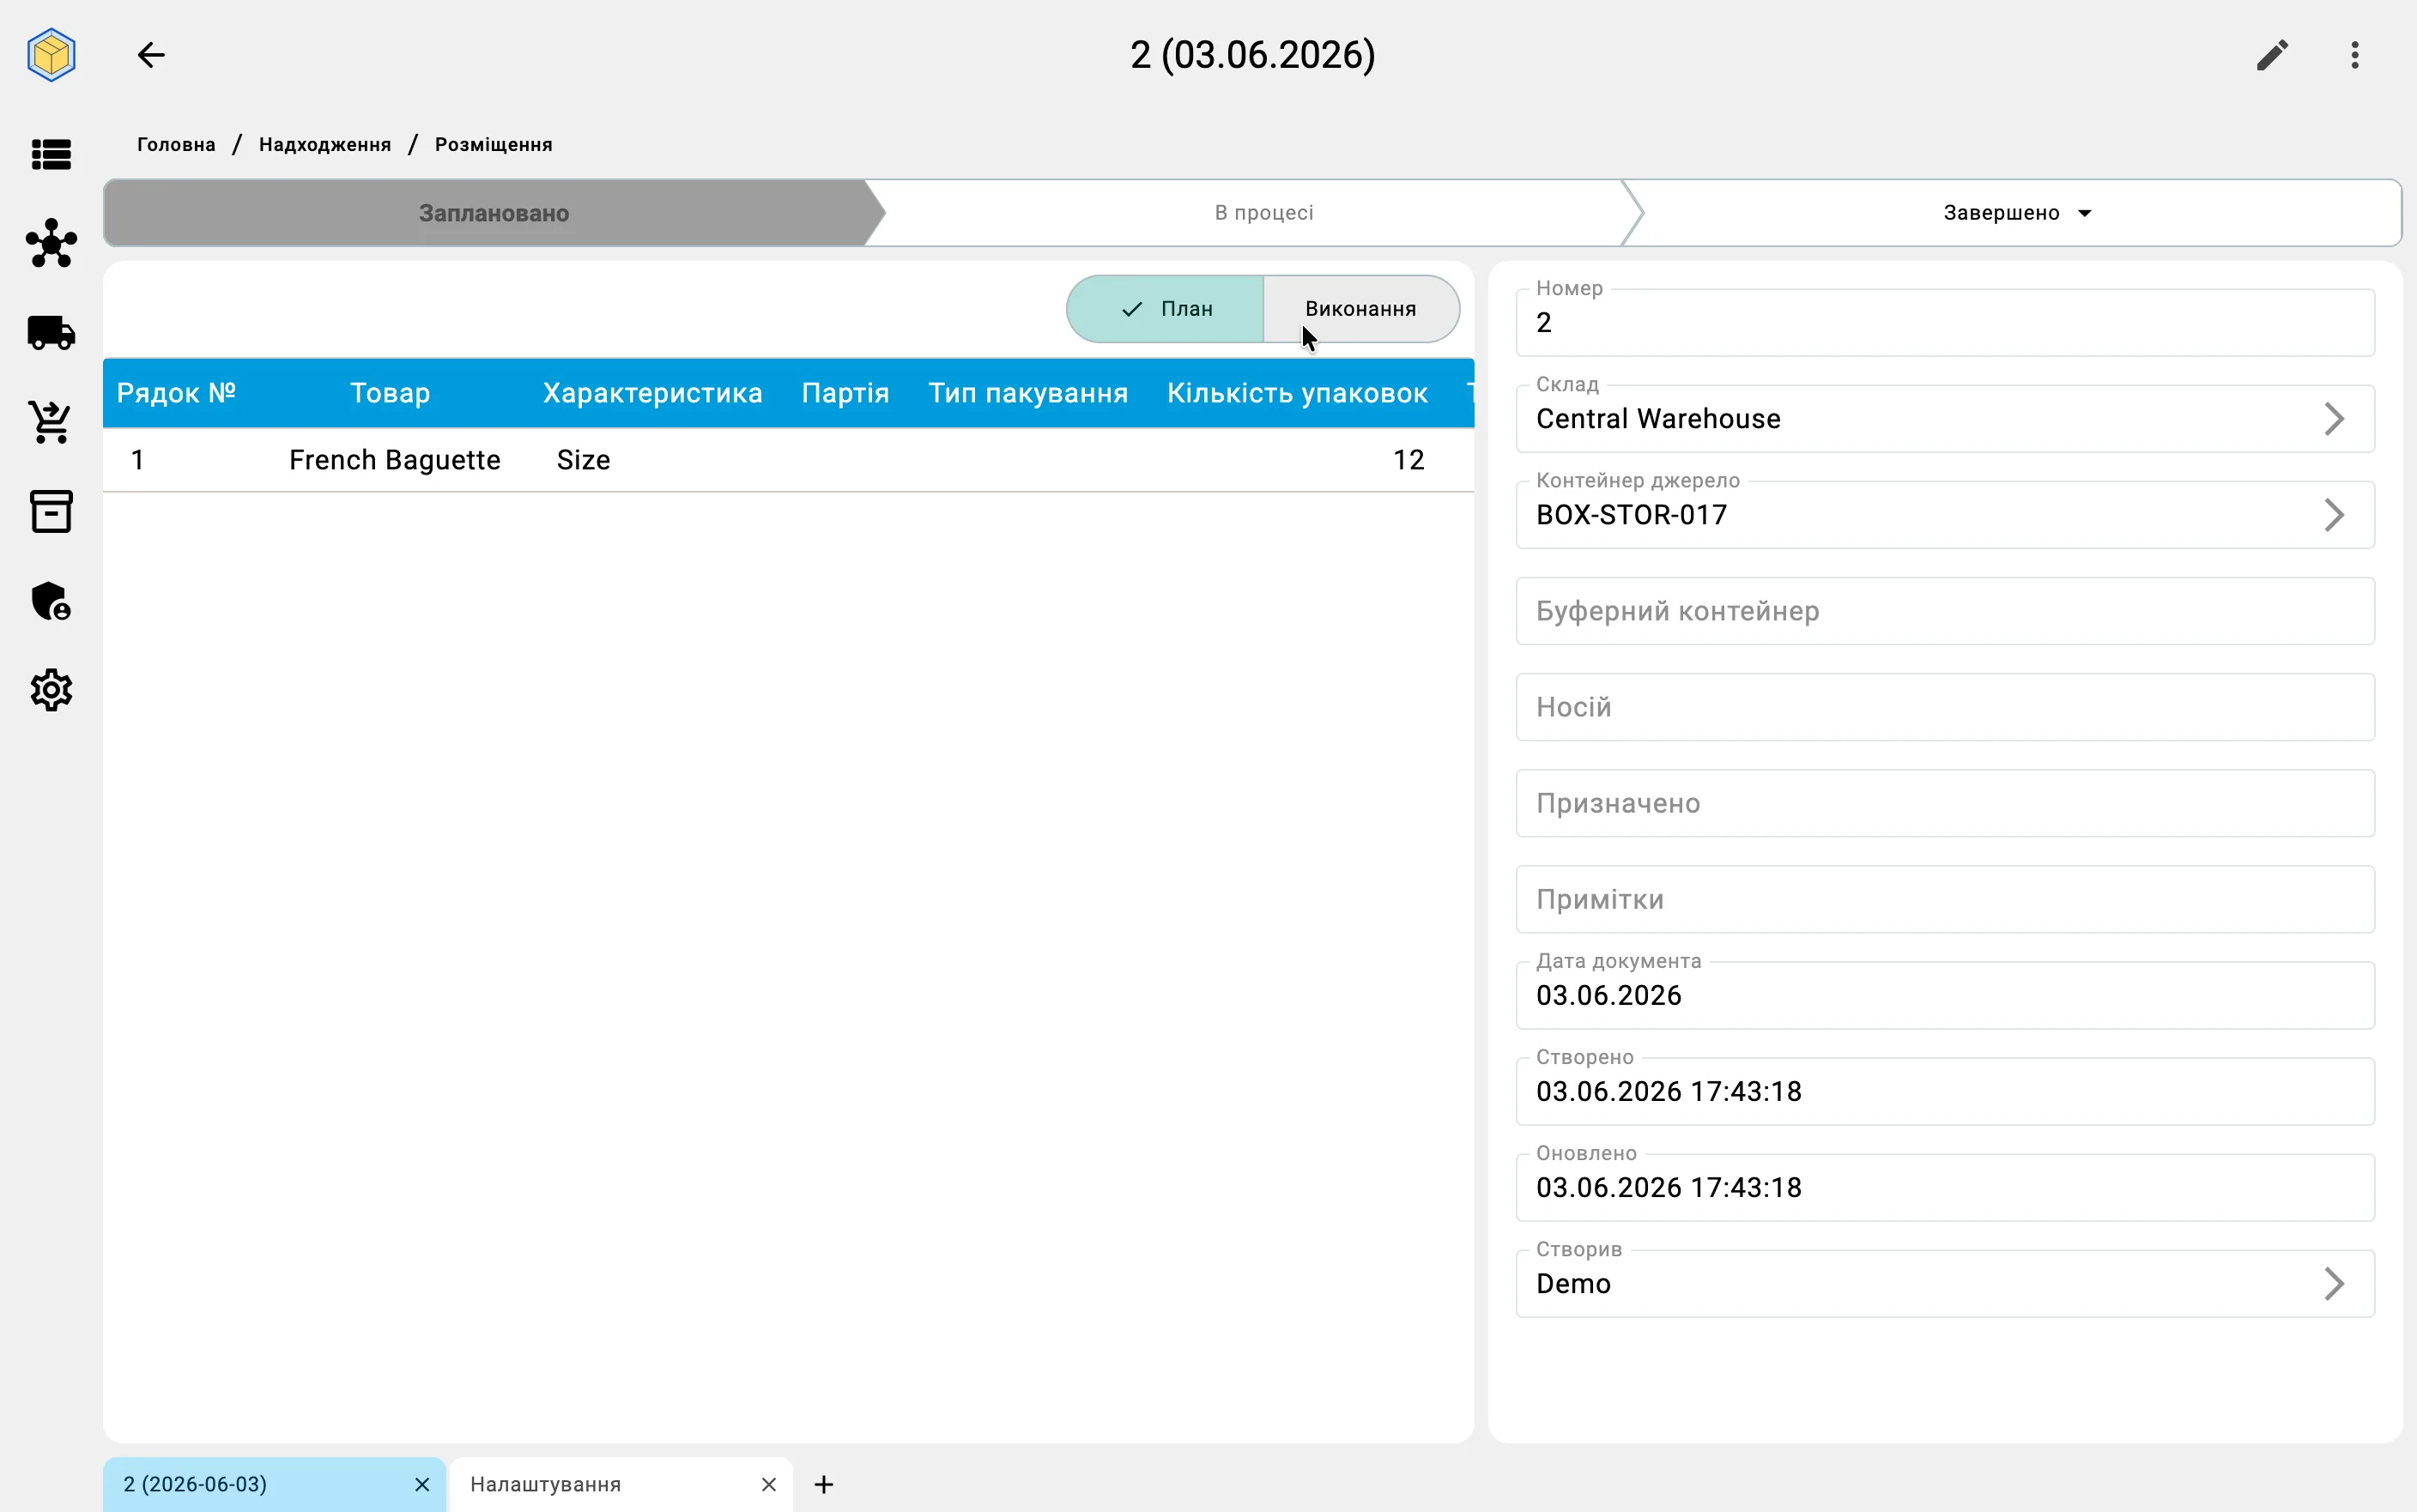Click the Номер field with value 2

pyautogui.click(x=1945, y=322)
